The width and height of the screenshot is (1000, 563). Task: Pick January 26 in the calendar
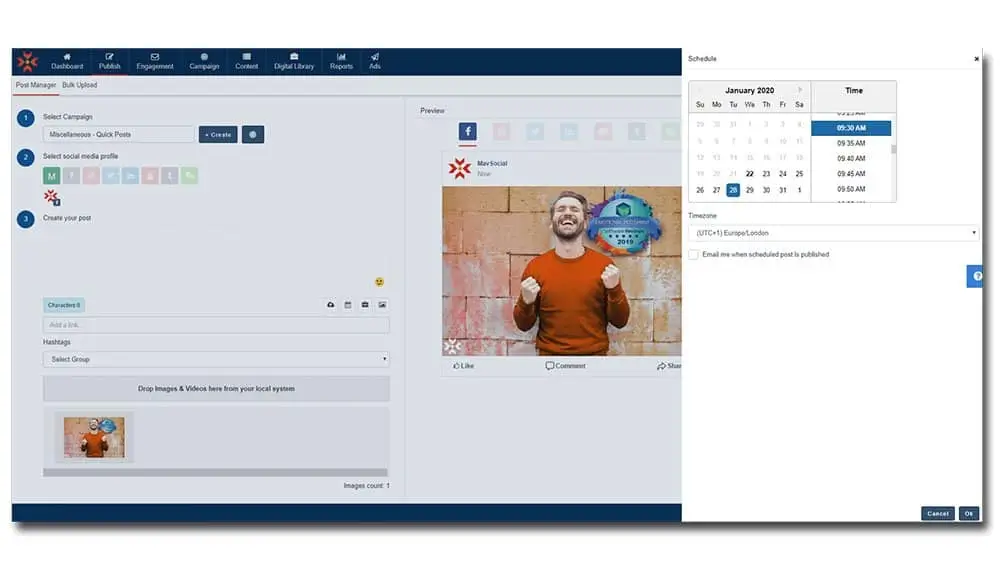(700, 190)
